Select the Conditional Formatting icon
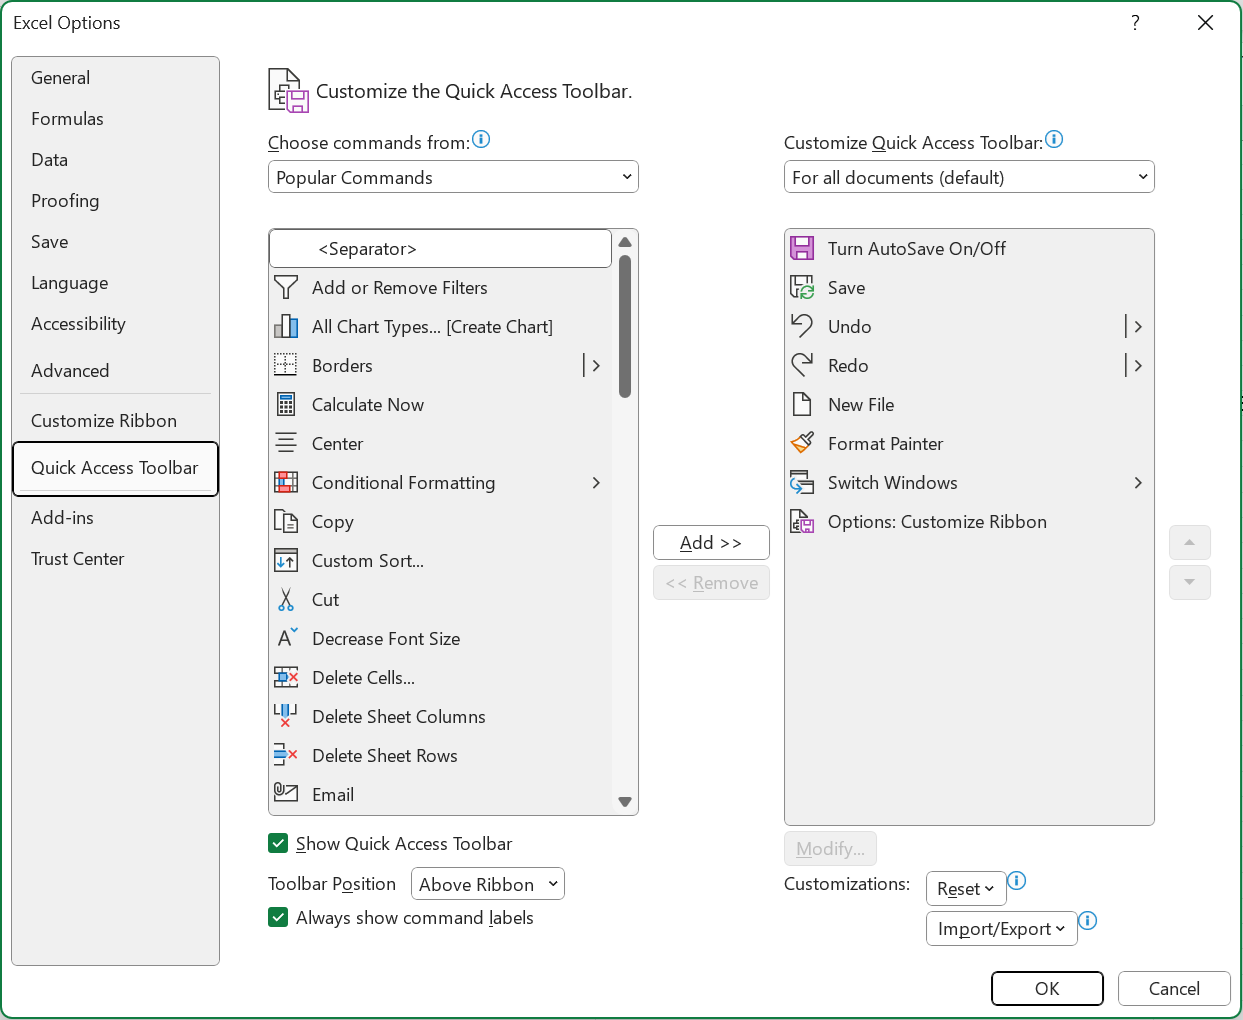The image size is (1243, 1020). [x=286, y=483]
